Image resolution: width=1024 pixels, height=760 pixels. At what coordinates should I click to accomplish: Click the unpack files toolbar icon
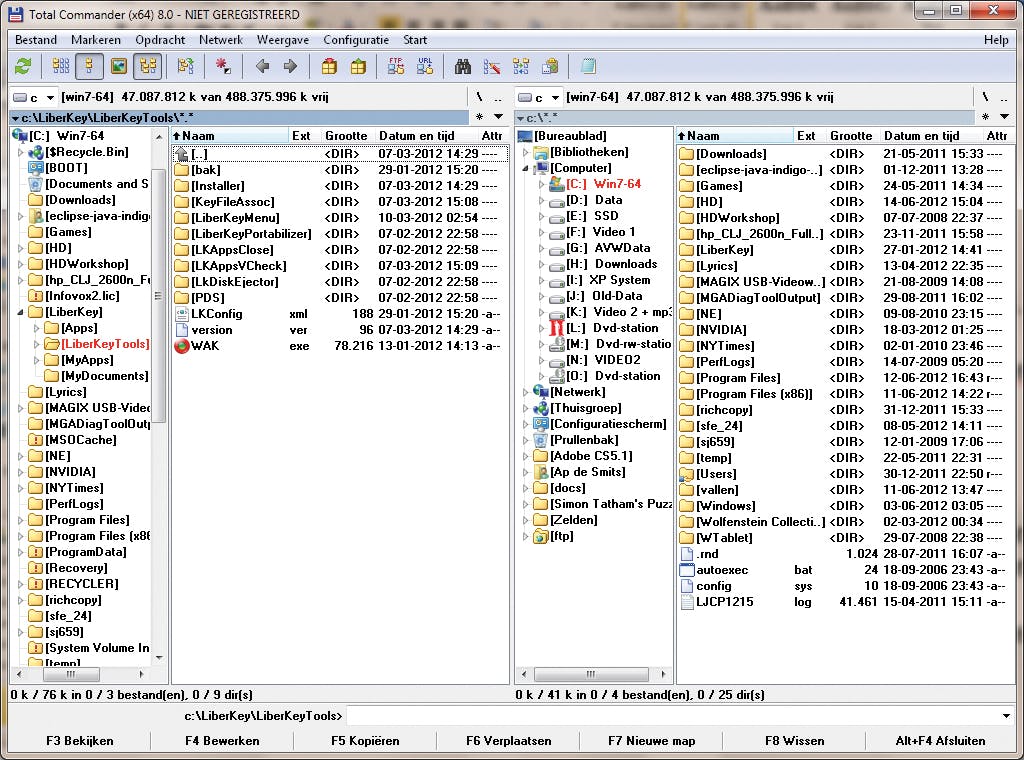pyautogui.click(x=359, y=66)
